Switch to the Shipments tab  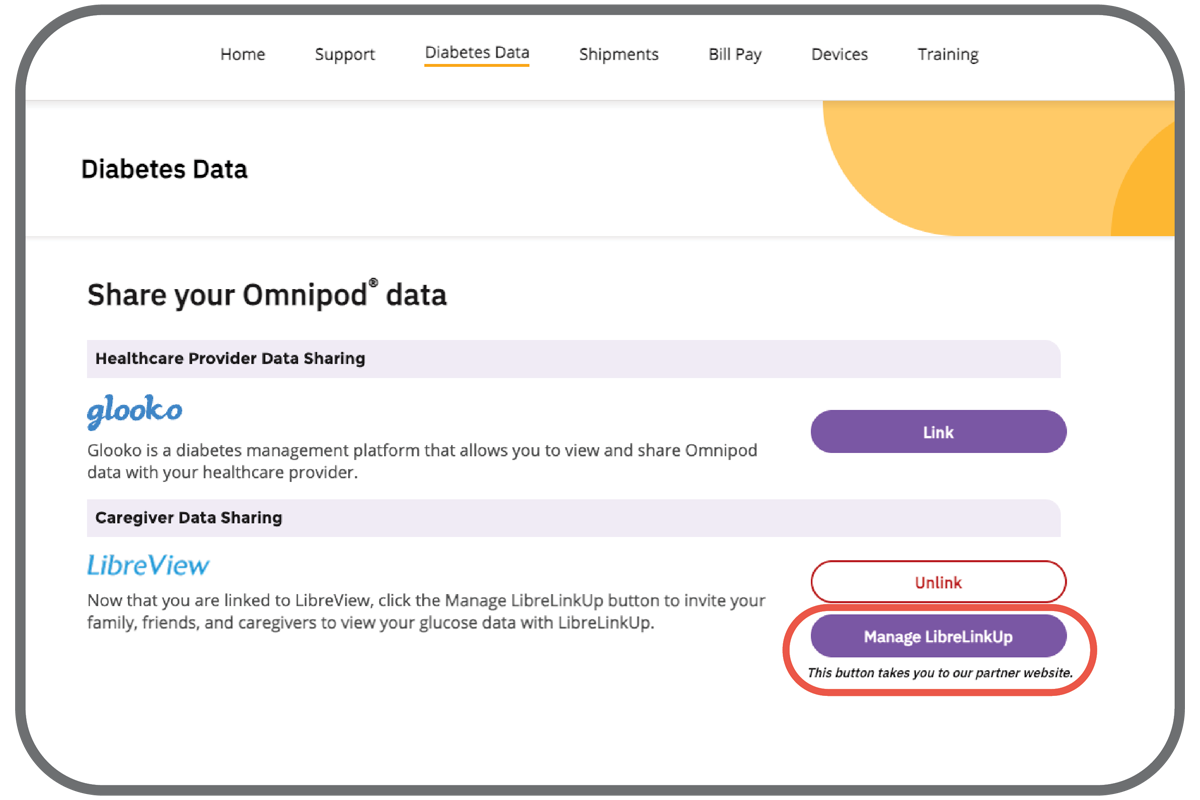tap(619, 55)
